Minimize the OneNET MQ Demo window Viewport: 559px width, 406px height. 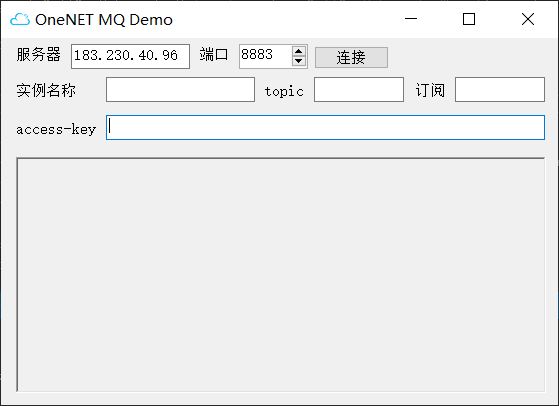point(411,19)
